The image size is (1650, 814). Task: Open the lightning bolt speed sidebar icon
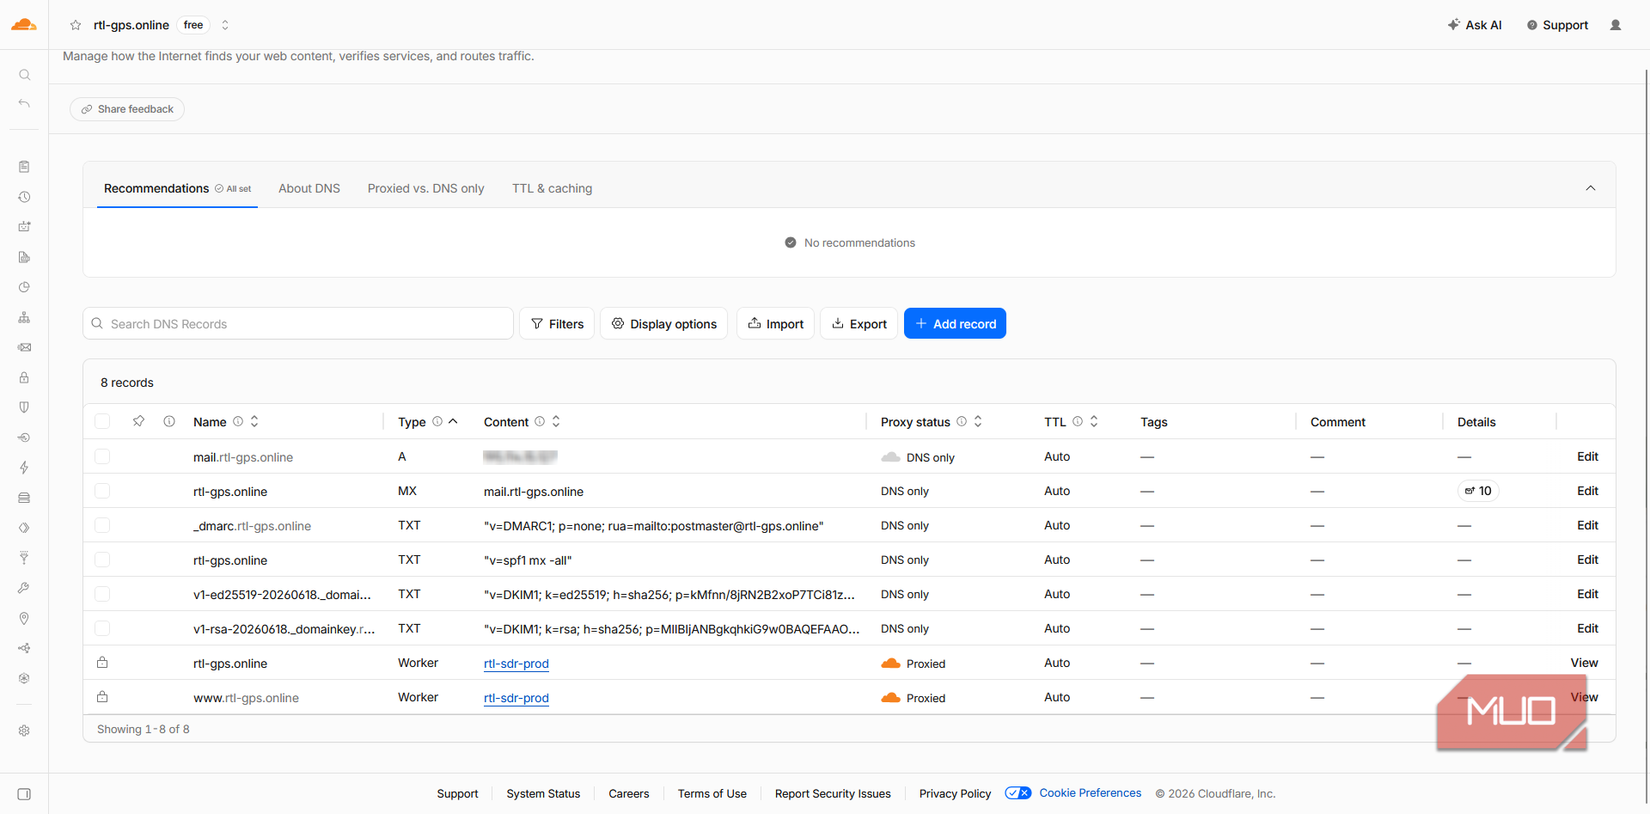coord(24,467)
